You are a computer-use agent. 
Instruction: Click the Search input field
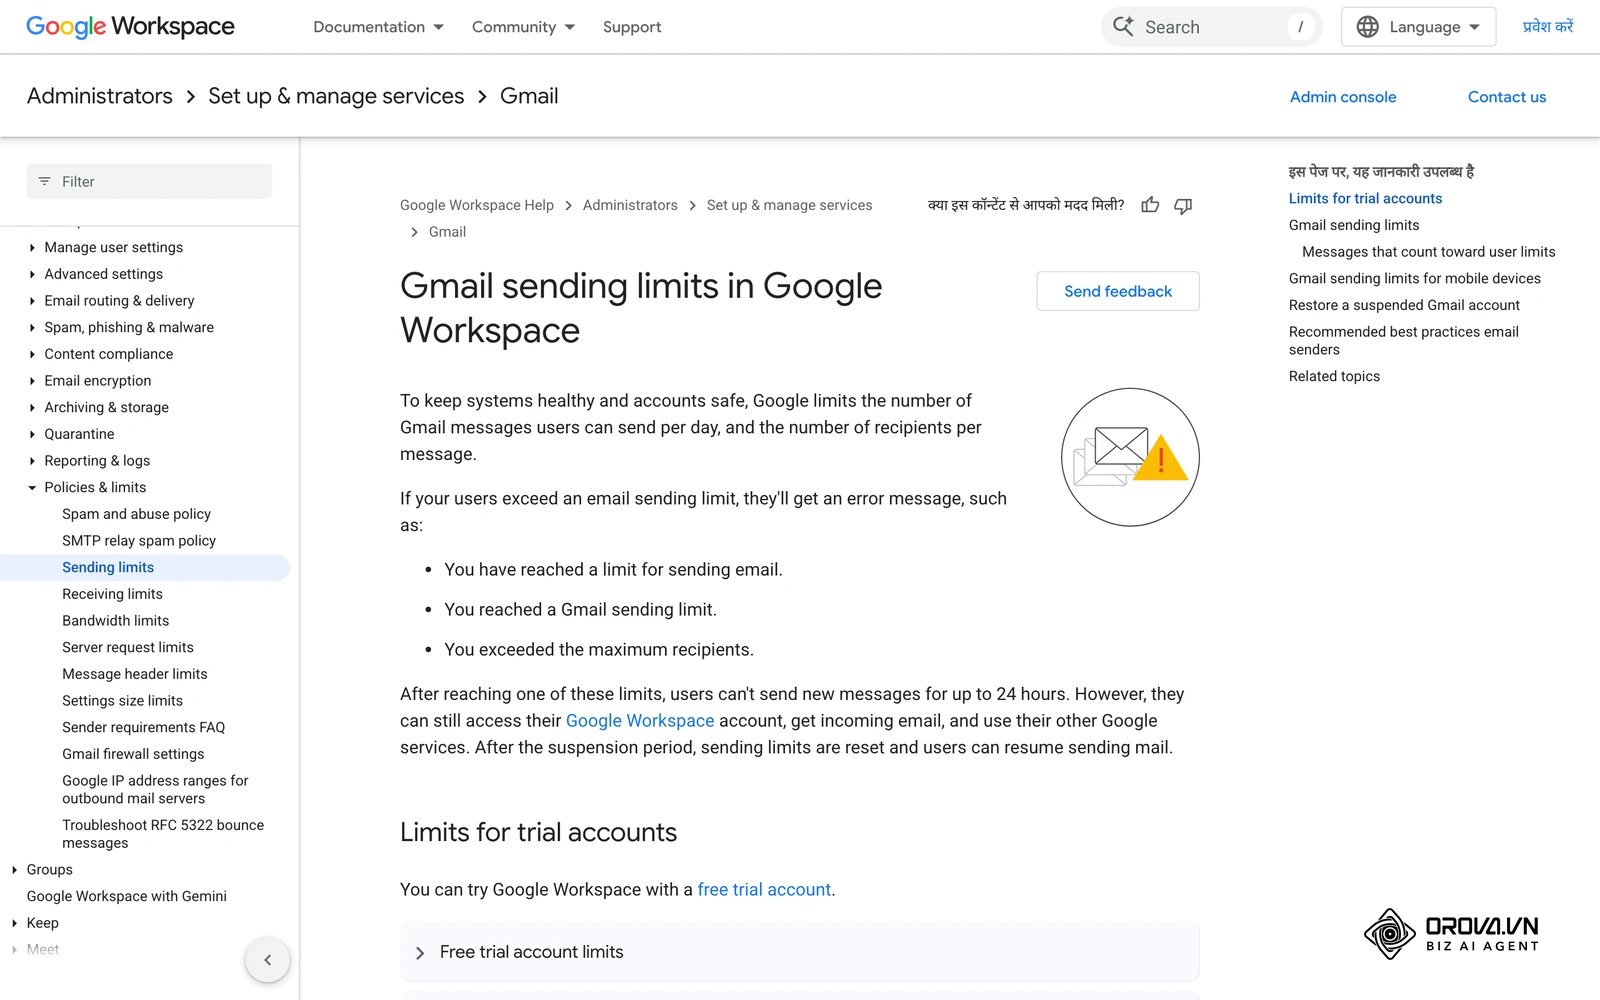click(1212, 27)
